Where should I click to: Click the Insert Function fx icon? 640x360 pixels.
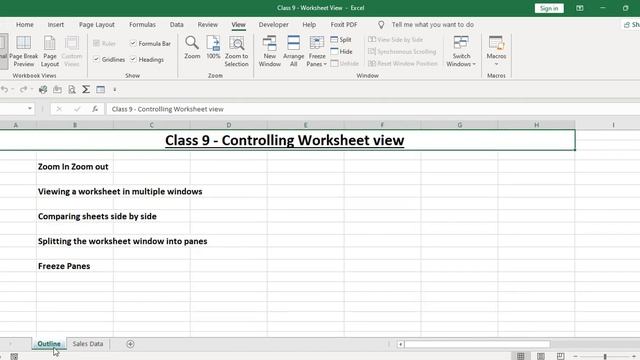(x=95, y=109)
